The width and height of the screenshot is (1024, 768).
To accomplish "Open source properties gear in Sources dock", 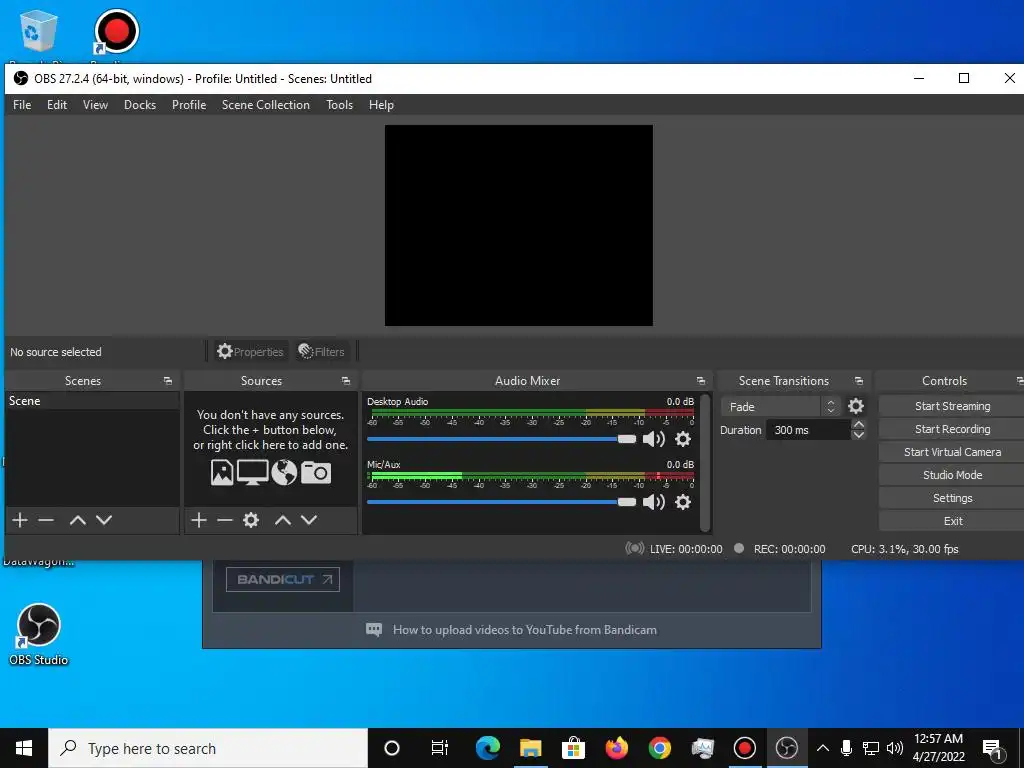I will click(251, 520).
